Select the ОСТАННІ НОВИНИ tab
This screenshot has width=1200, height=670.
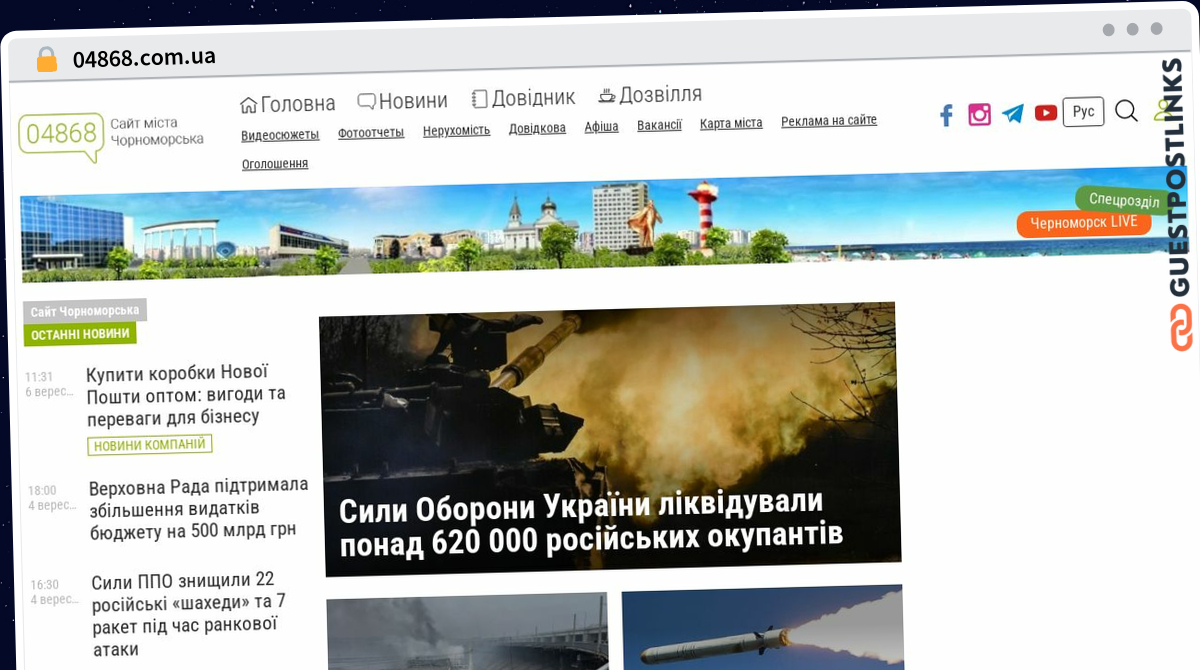pos(80,334)
